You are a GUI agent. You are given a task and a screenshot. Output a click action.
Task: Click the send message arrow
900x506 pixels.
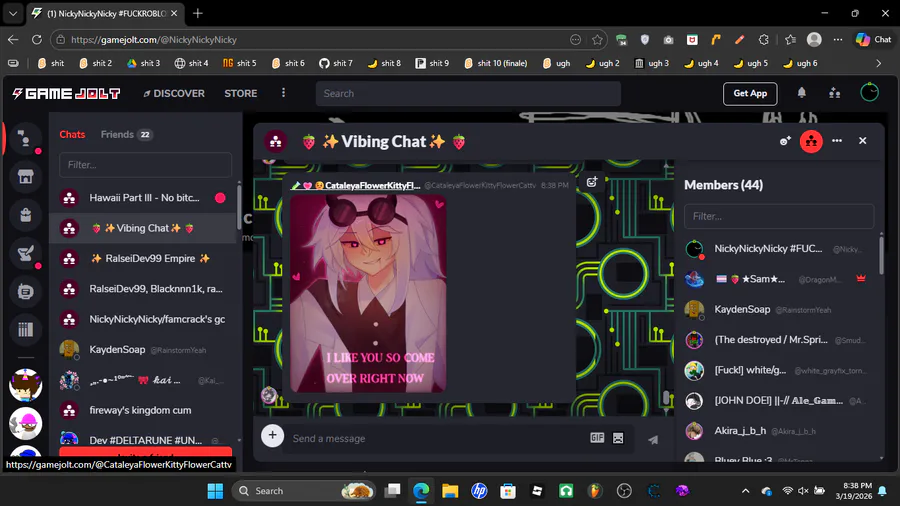click(x=653, y=439)
